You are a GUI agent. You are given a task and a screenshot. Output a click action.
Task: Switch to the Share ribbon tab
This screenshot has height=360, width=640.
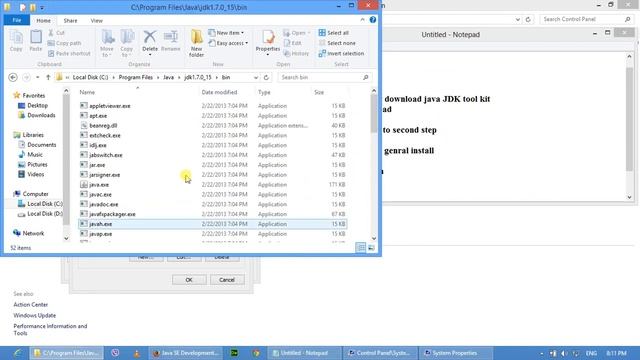70,20
